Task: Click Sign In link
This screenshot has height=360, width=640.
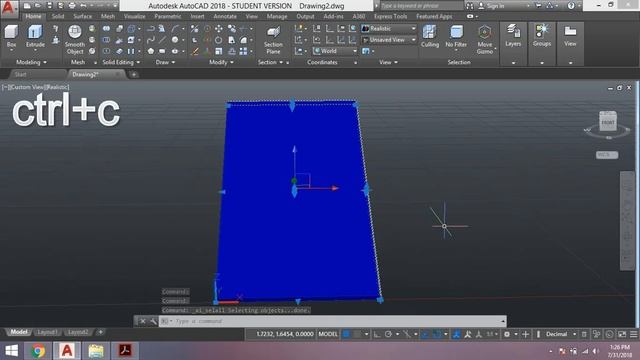Action: click(x=495, y=6)
